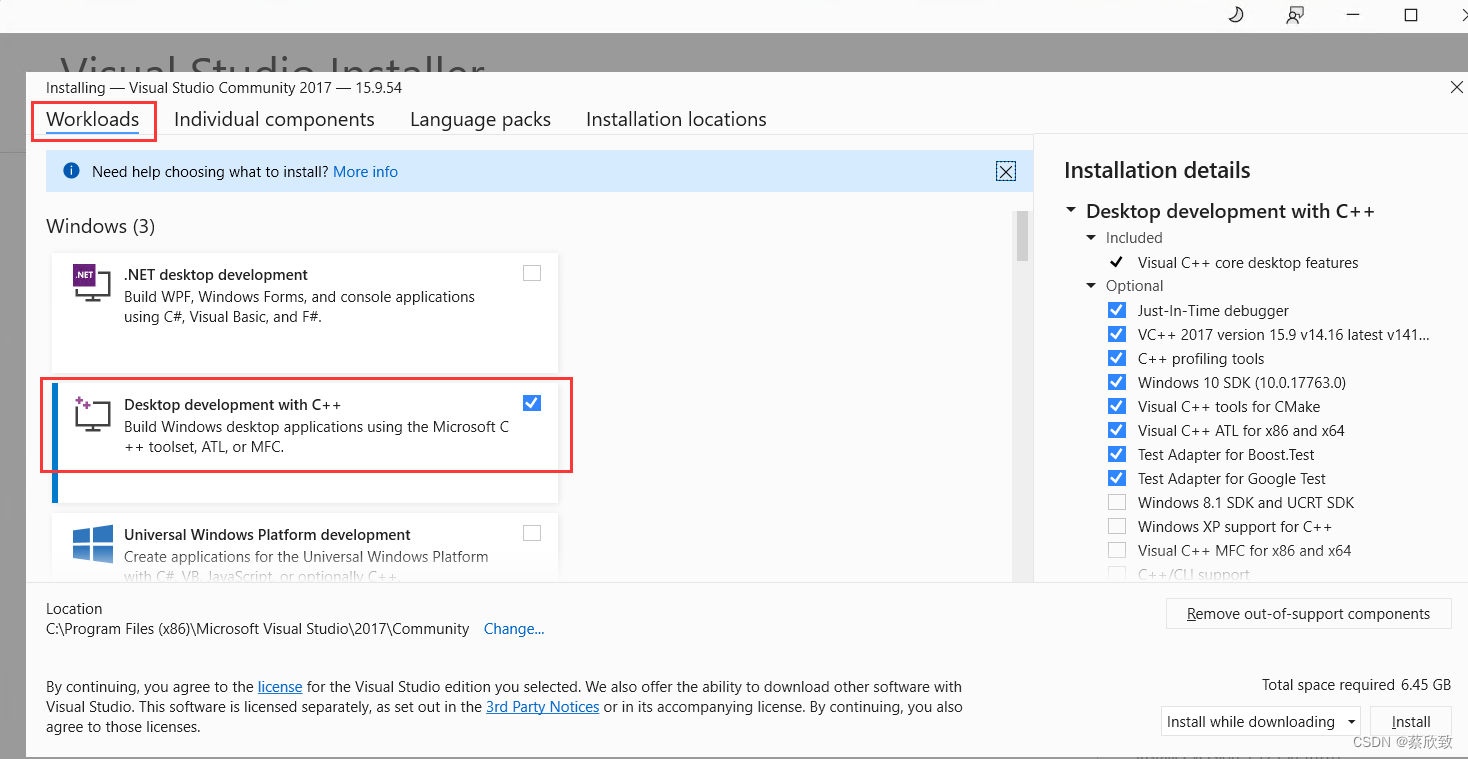Check Universal Windows Platform development workload

pyautogui.click(x=532, y=533)
